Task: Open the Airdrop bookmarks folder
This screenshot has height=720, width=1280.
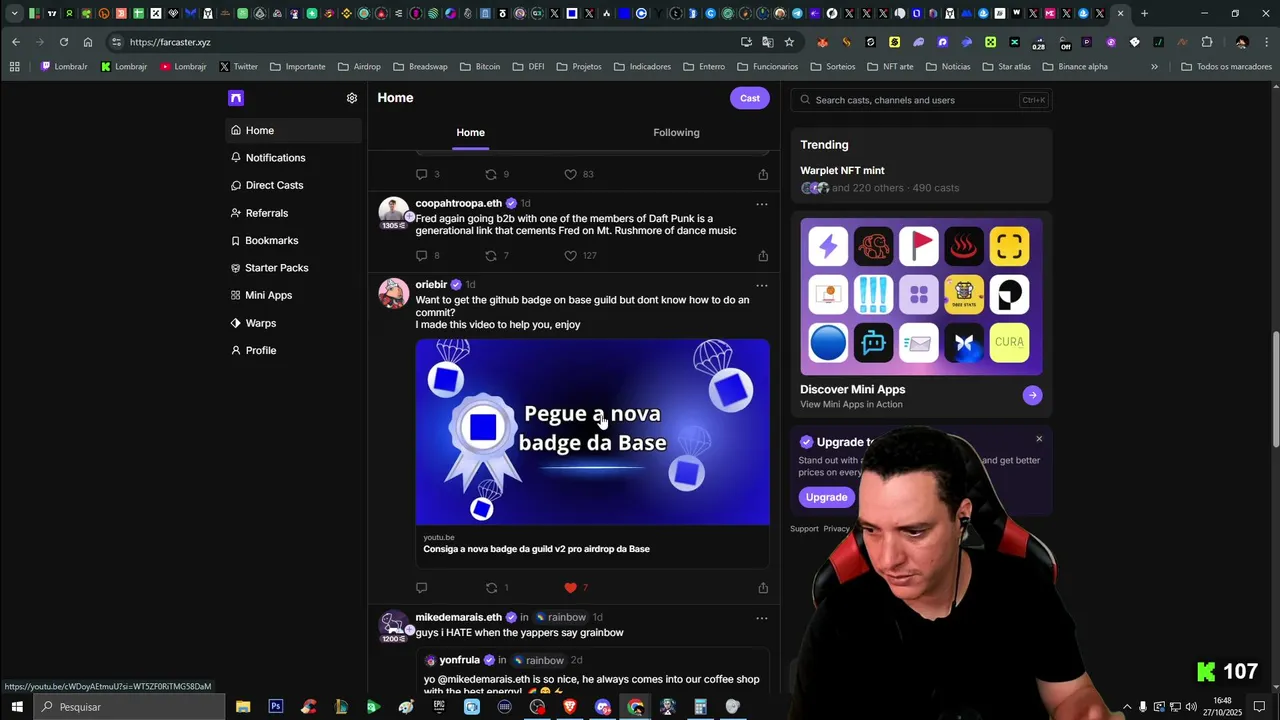Action: pos(359,67)
